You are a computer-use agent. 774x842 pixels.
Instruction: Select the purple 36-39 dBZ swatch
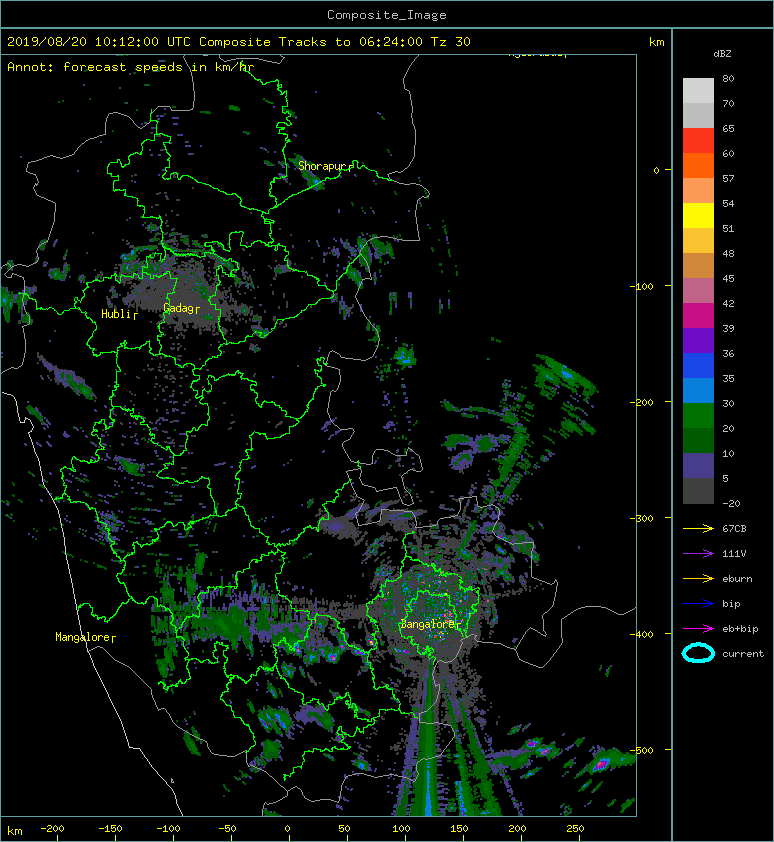(698, 340)
